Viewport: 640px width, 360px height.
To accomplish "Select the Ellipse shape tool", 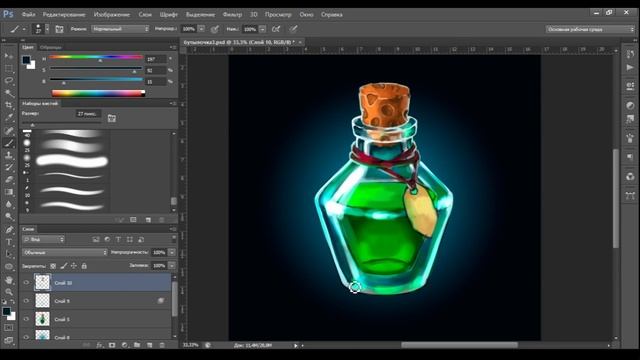I will [x=9, y=267].
